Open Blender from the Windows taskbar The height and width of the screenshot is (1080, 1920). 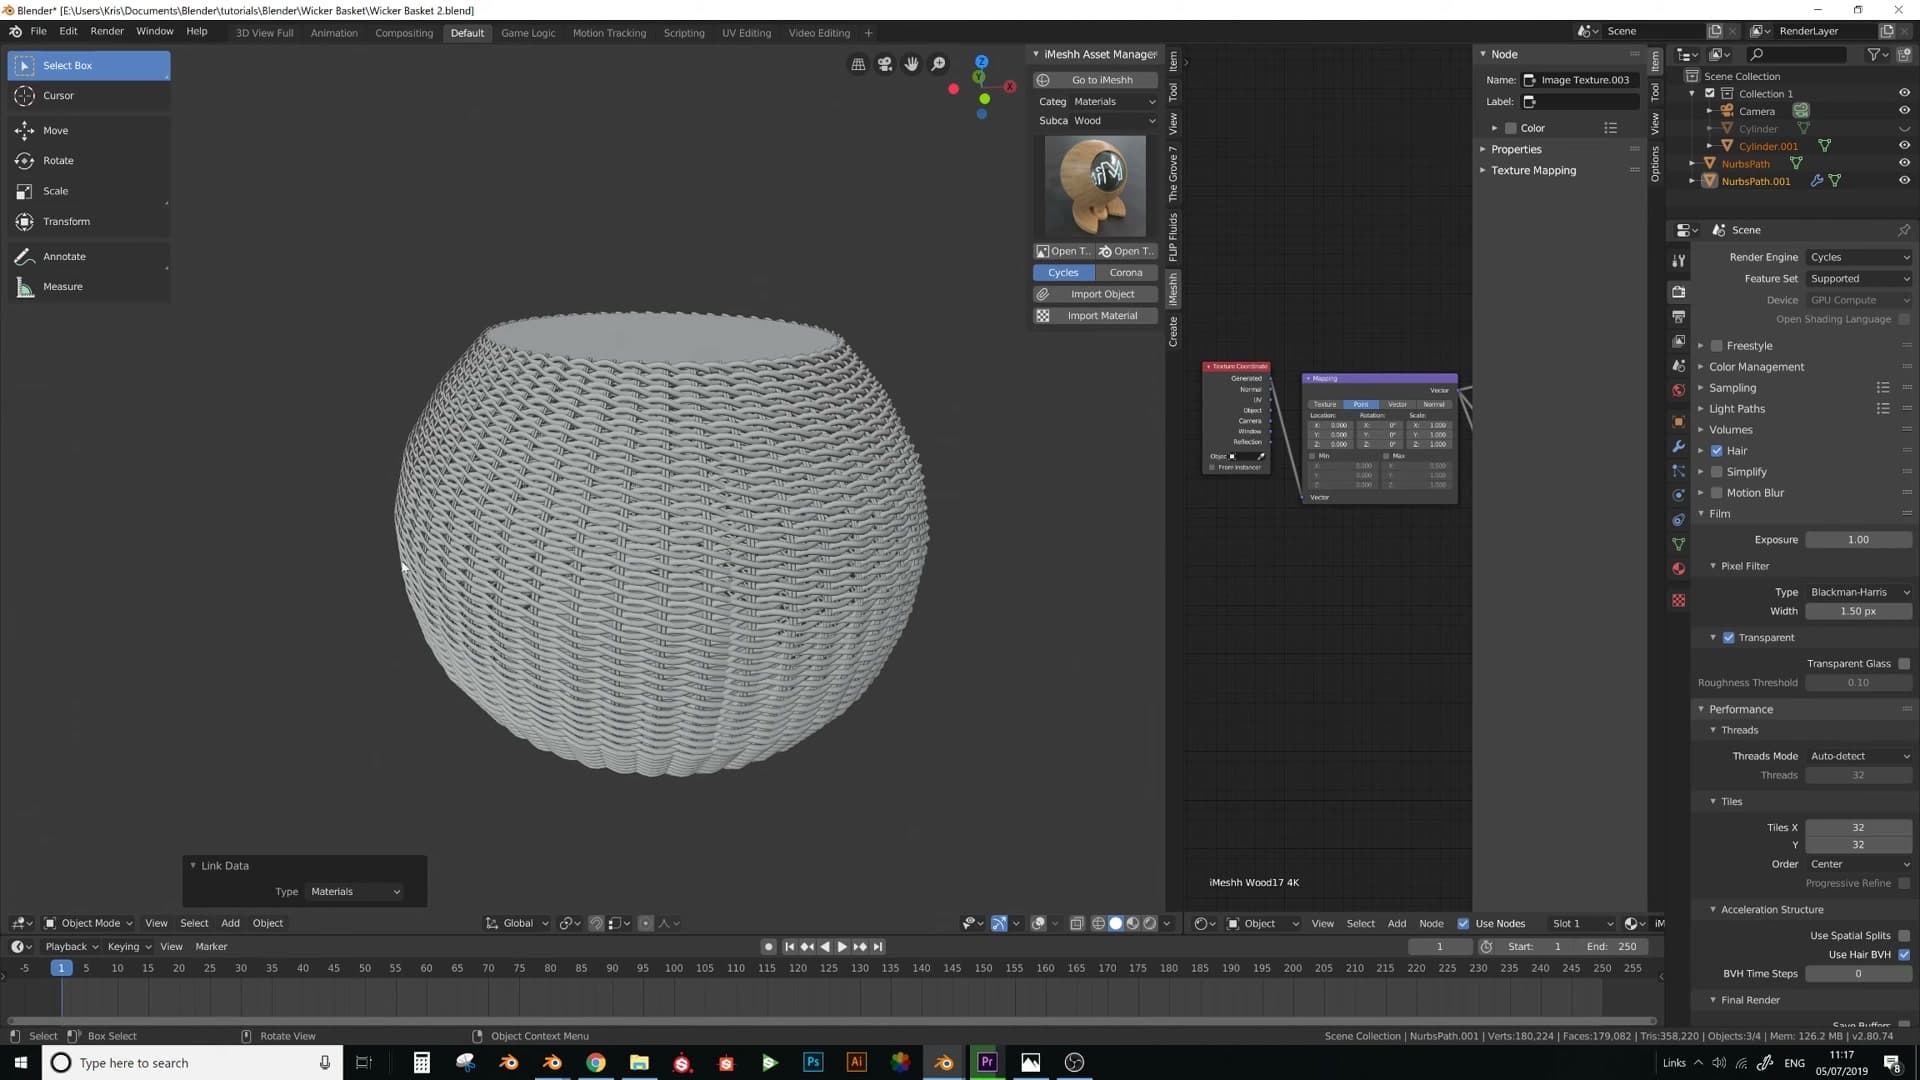[x=943, y=1062]
